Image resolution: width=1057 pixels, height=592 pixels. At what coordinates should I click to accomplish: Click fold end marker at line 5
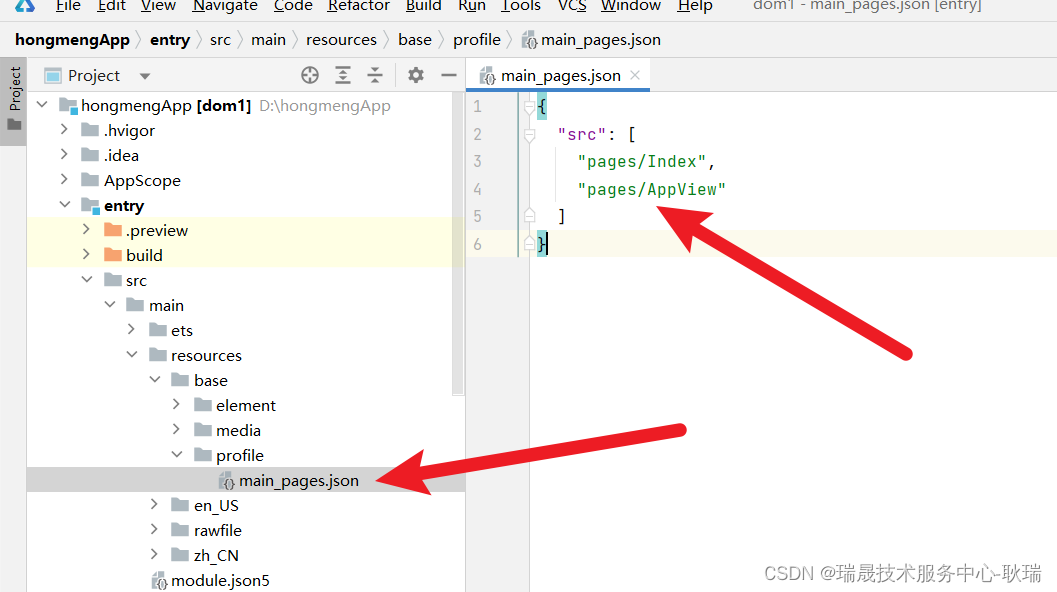tap(529, 216)
